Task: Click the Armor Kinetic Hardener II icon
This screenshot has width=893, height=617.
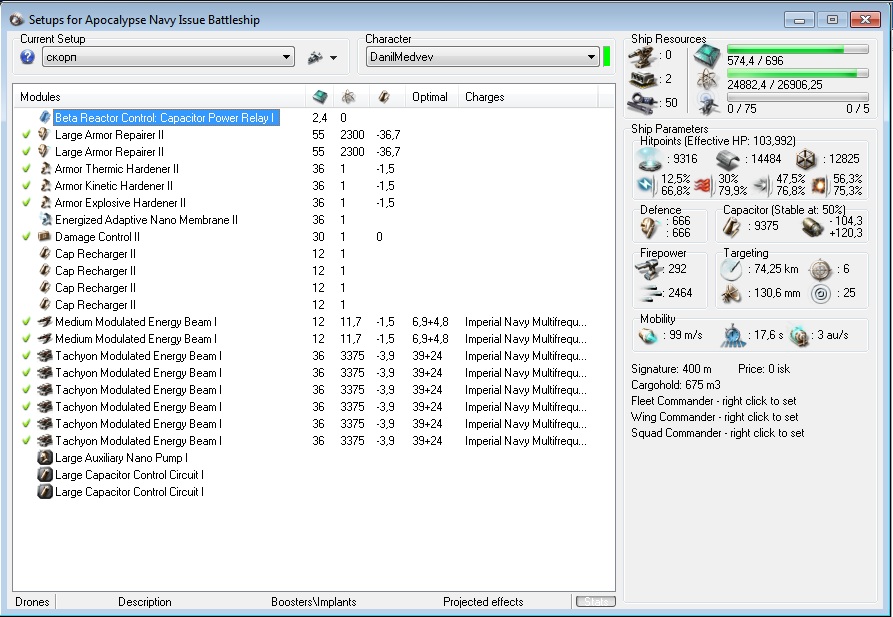Action: click(45, 186)
